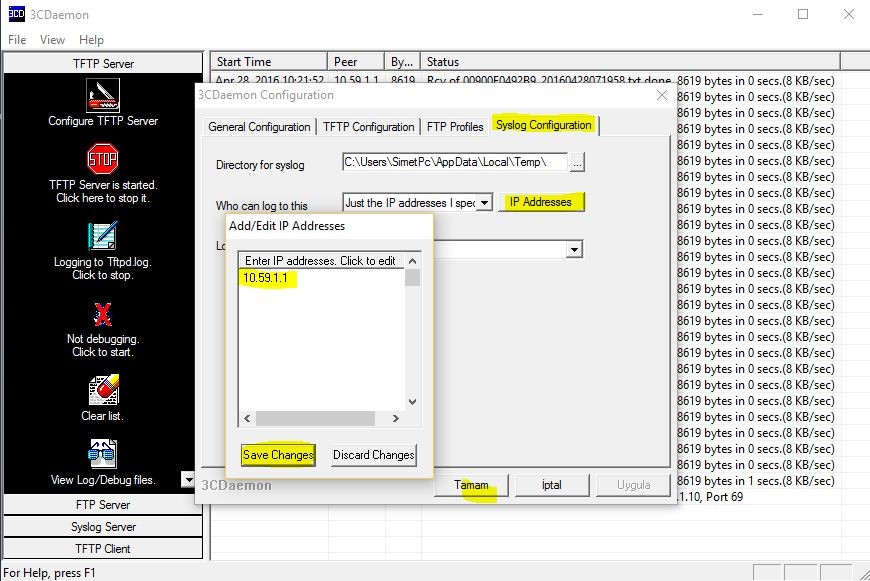Open the General Configuration tab

point(259,127)
